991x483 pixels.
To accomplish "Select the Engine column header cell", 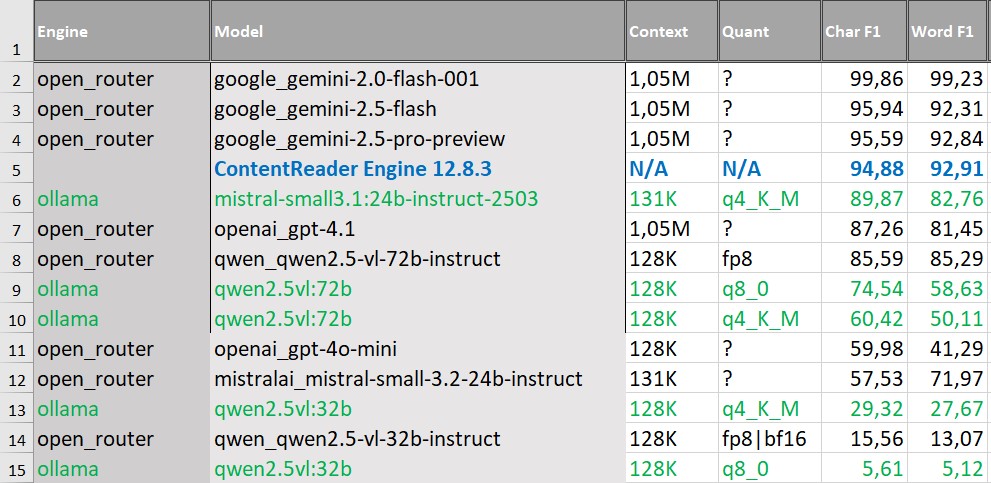I will (x=120, y=31).
